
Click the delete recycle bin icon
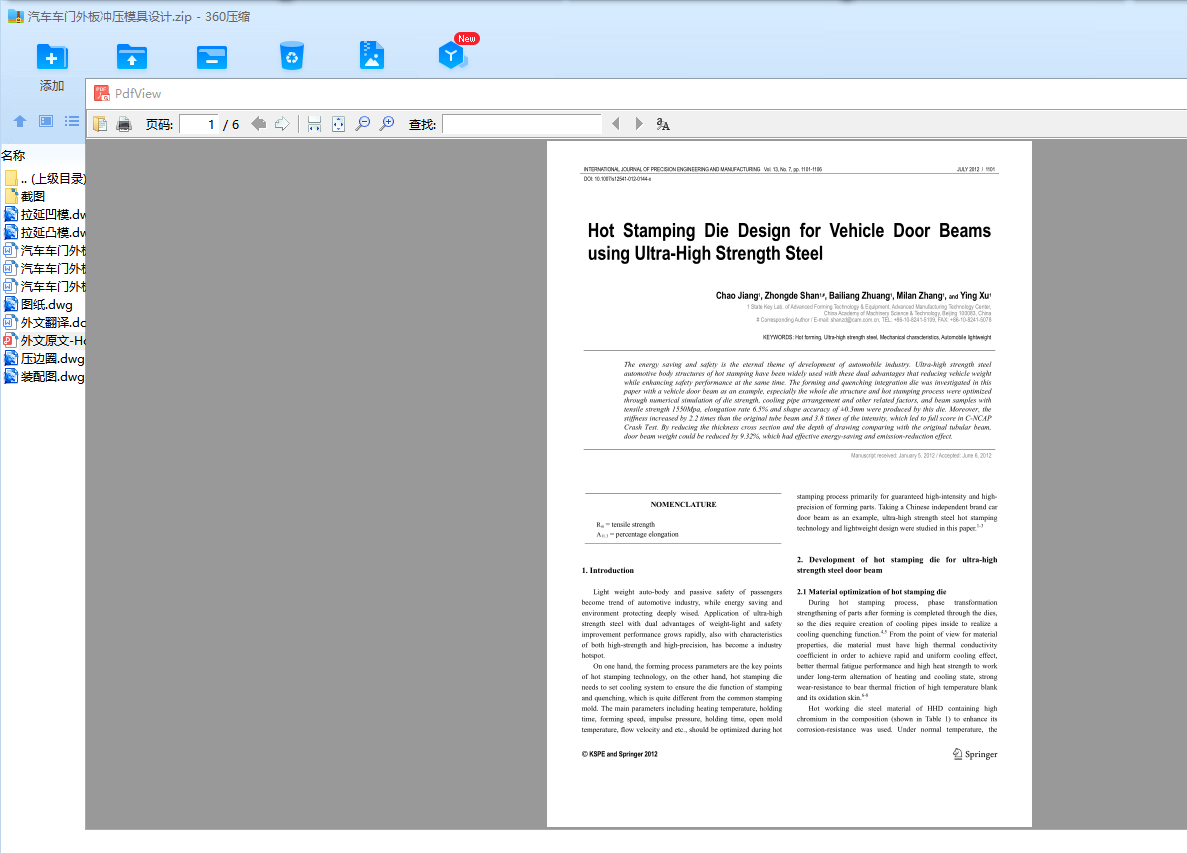pos(291,56)
